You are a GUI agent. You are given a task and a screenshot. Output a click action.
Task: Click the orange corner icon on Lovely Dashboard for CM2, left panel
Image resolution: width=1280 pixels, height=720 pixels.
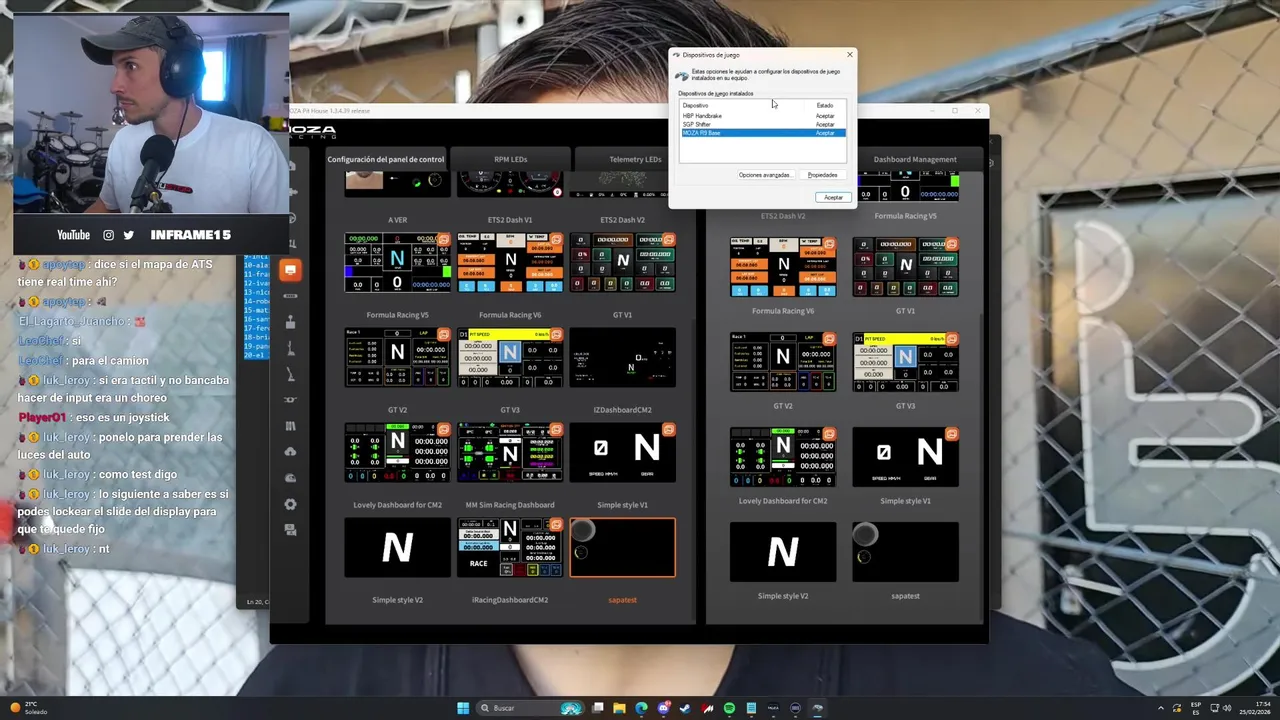[x=444, y=430]
